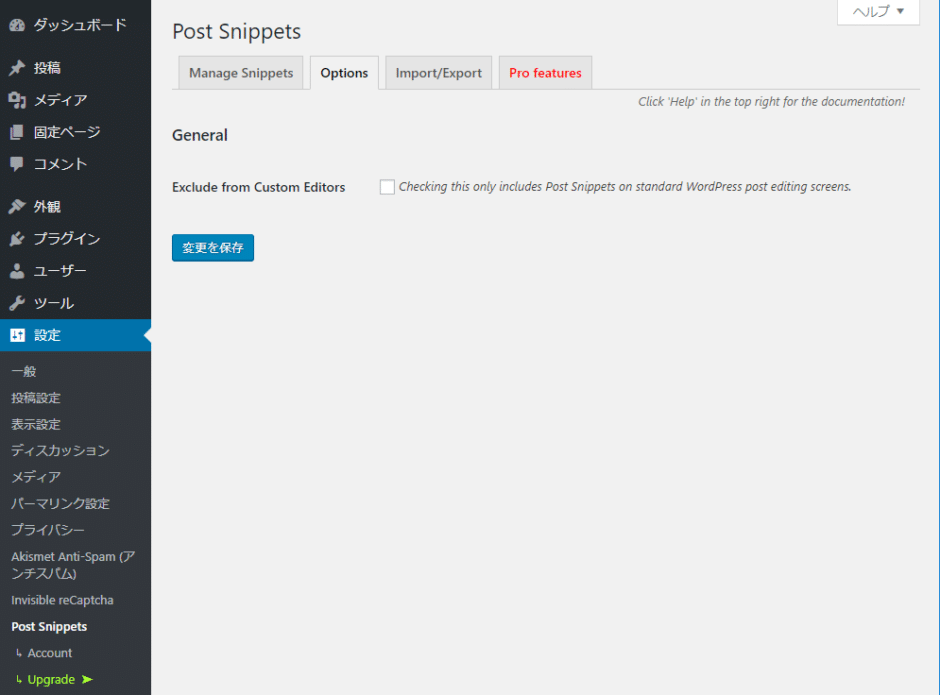The image size is (940, 695).
Task: Open Invisible reCaptcha settings
Action: (x=62, y=601)
